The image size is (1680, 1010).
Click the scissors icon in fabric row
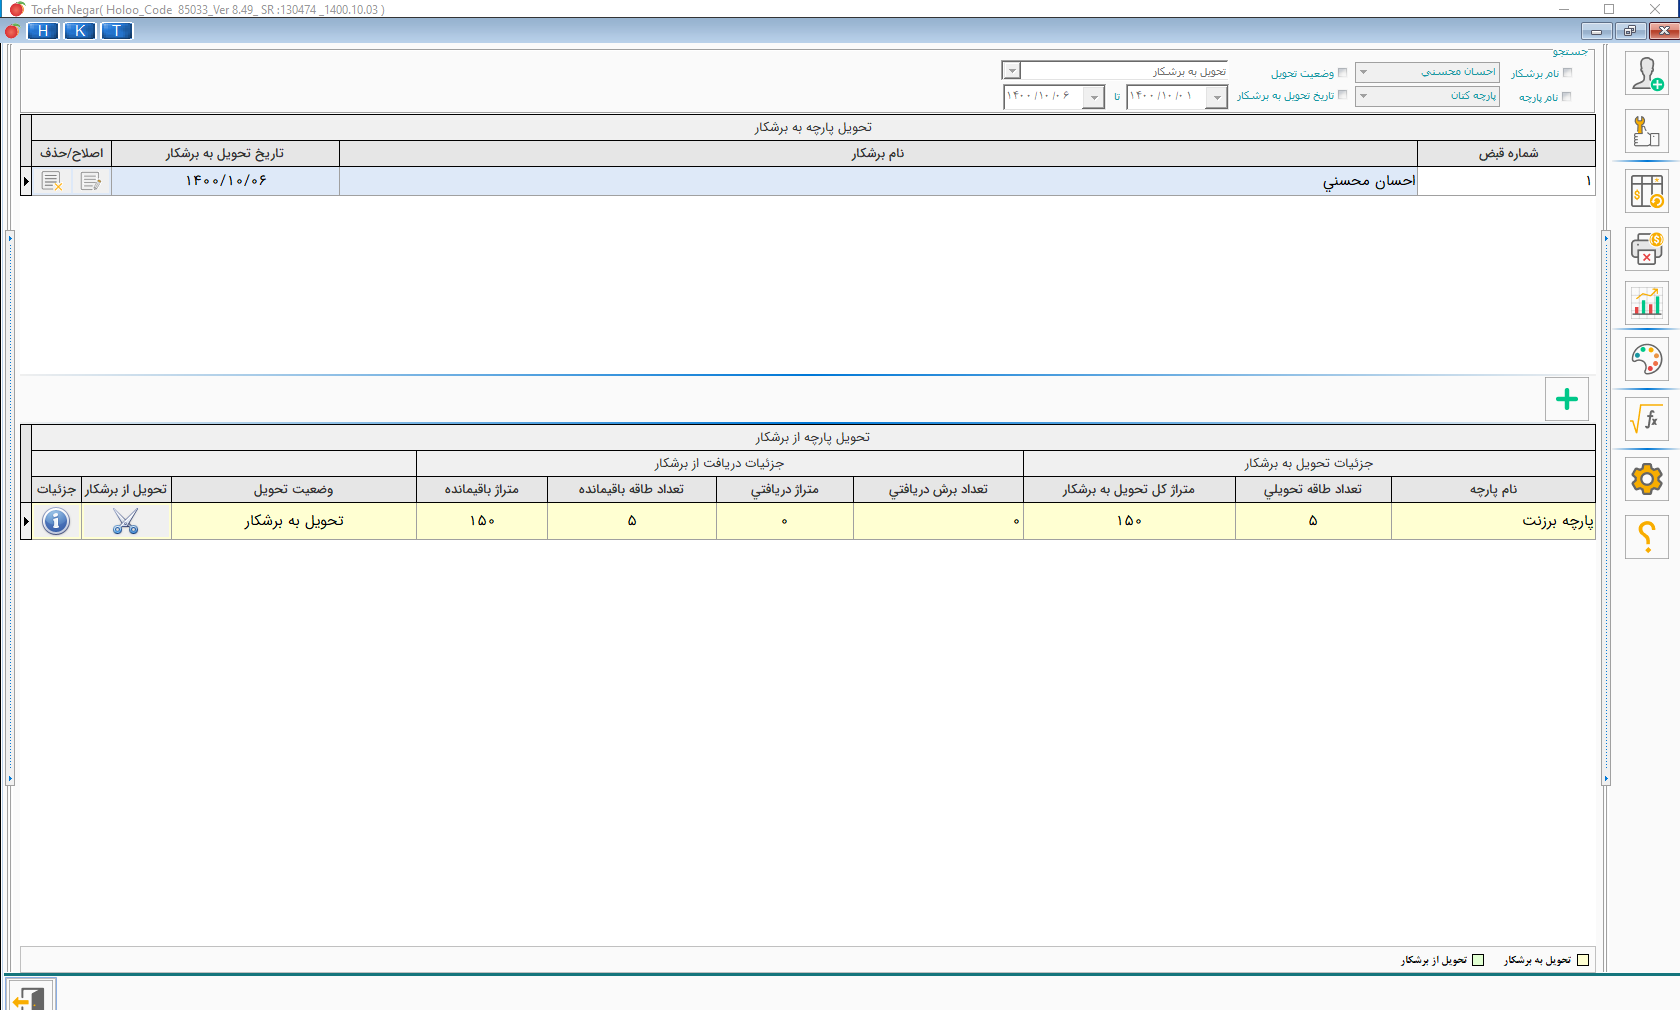(126, 521)
